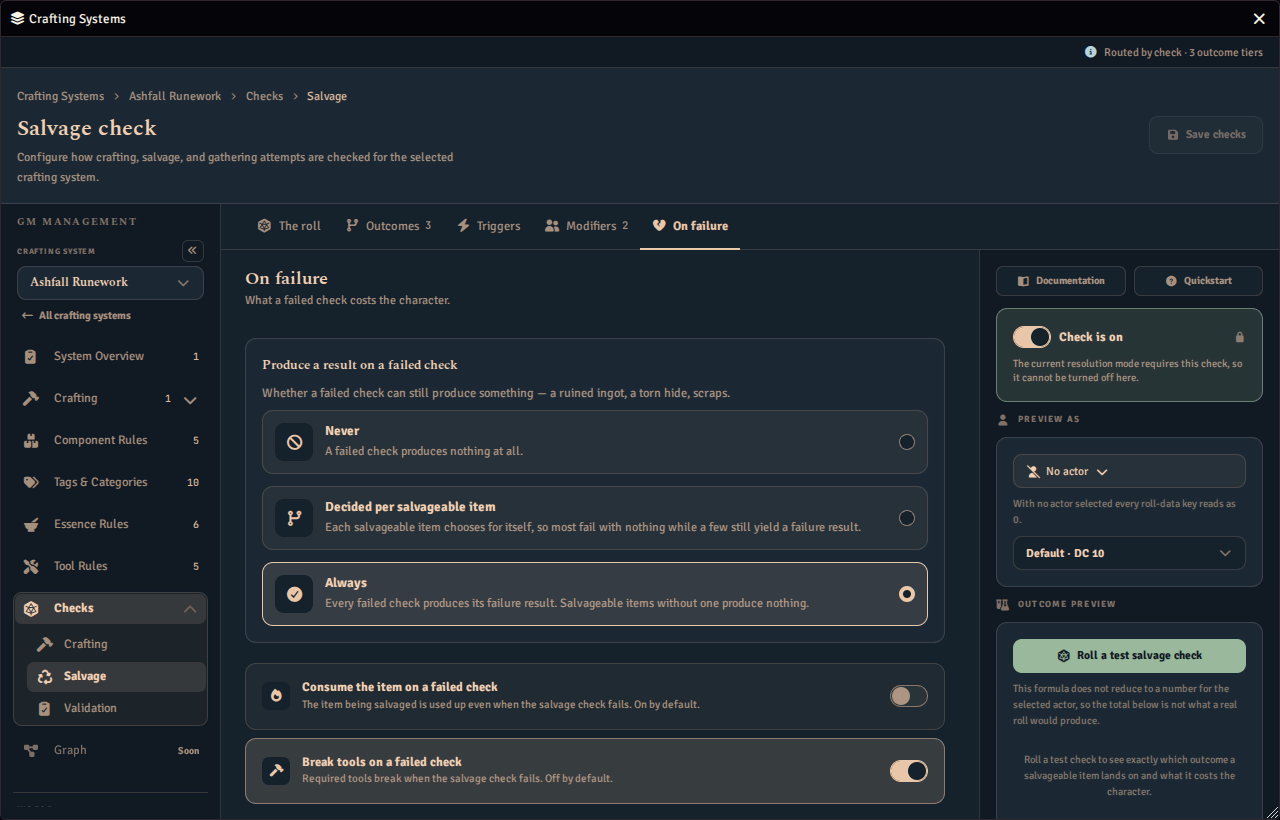Click the Essence Rules mortar icon
This screenshot has height=820, width=1280.
31,524
